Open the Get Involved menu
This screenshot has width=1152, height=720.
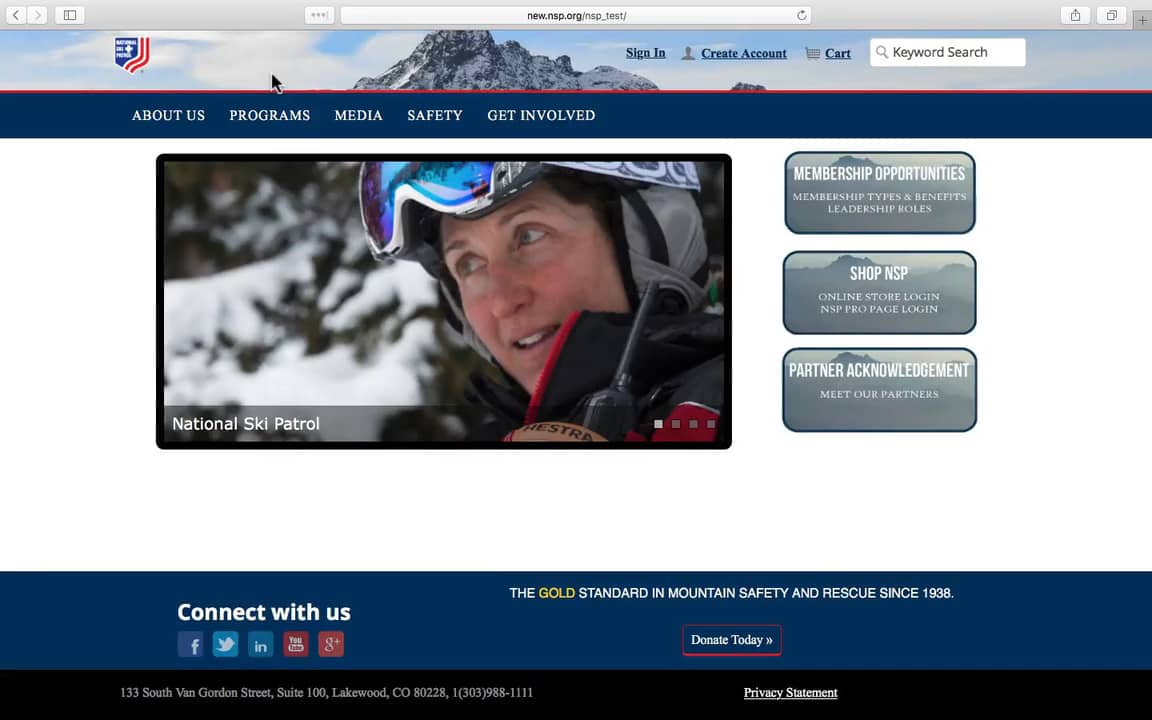point(541,115)
